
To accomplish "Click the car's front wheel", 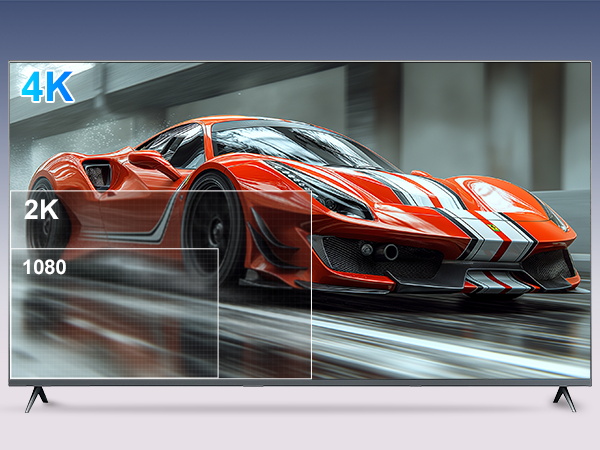I will [x=214, y=229].
